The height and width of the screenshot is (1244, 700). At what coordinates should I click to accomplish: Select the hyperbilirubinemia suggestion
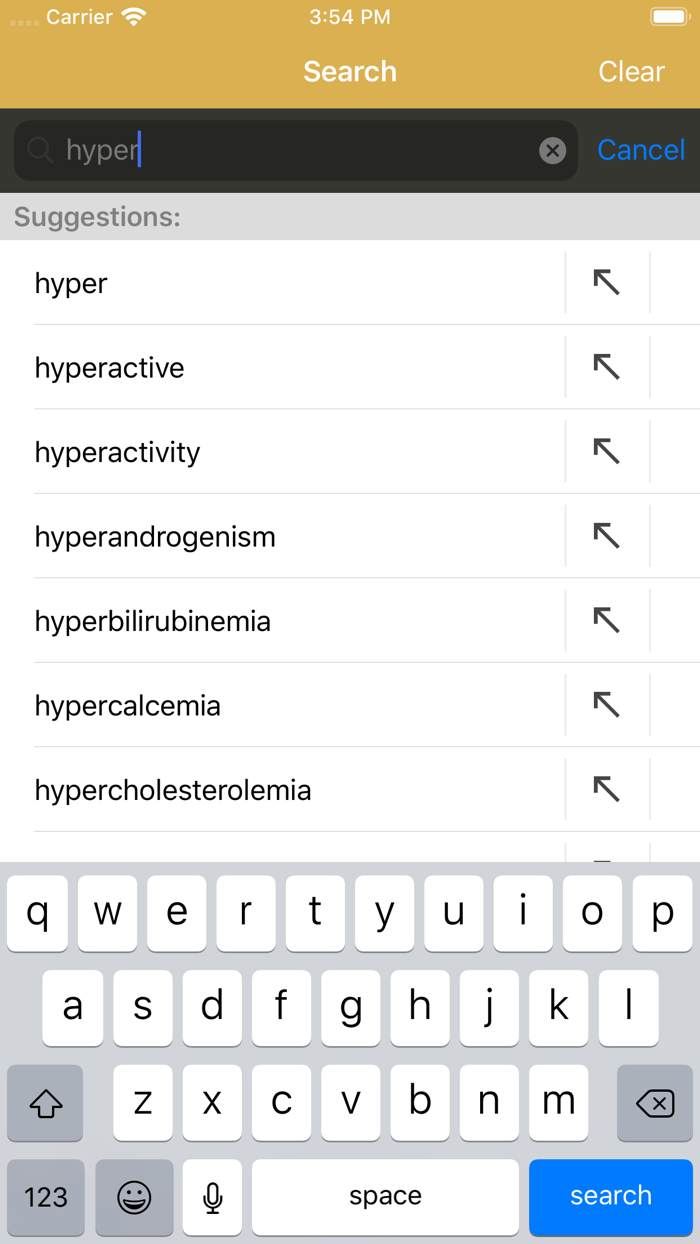[x=153, y=621]
